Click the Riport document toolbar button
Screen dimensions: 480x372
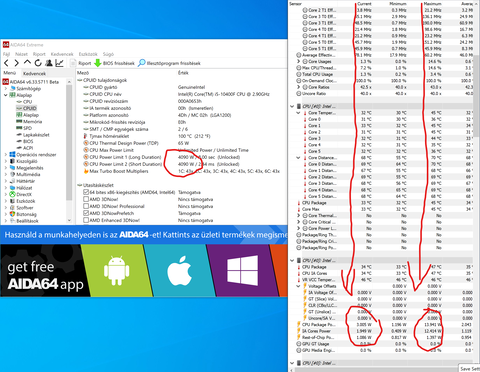click(81, 63)
